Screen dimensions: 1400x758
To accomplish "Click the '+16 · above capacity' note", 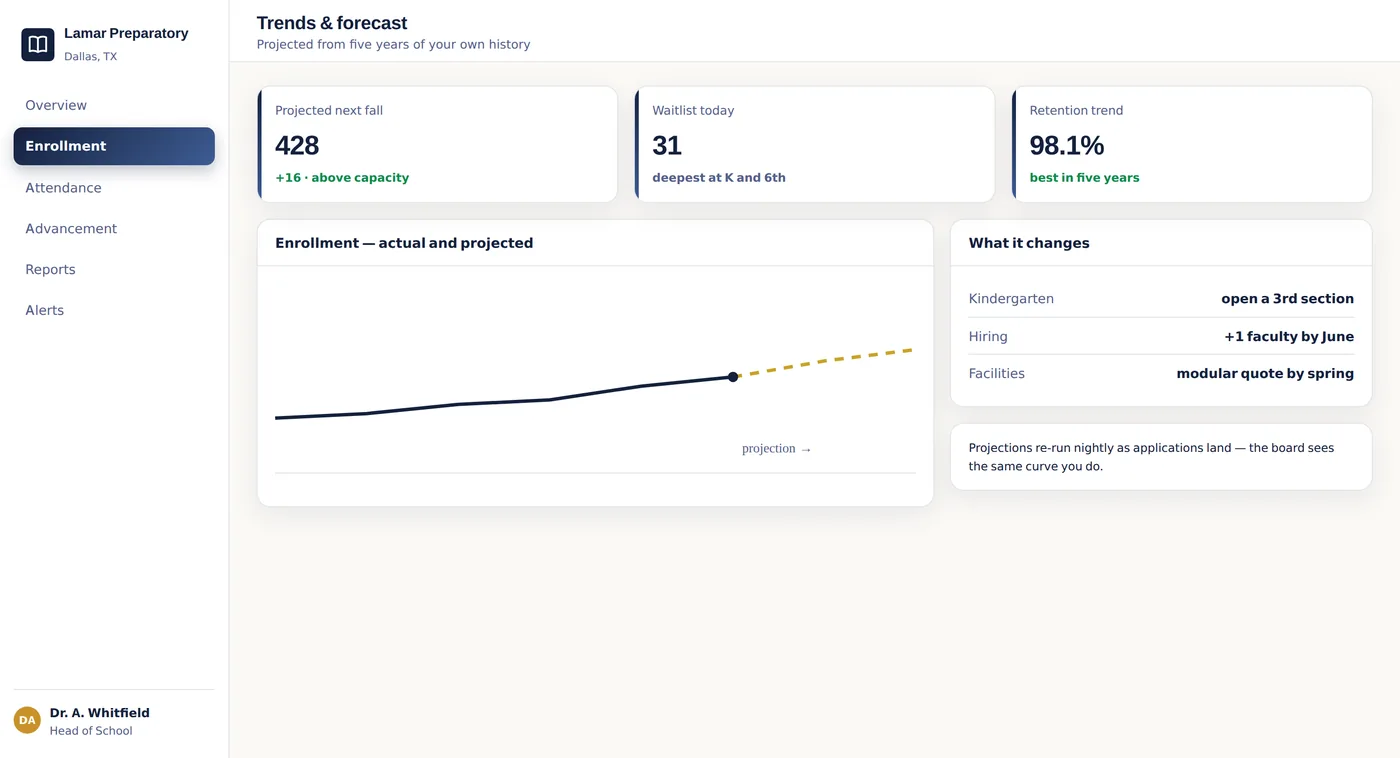I will tap(342, 178).
